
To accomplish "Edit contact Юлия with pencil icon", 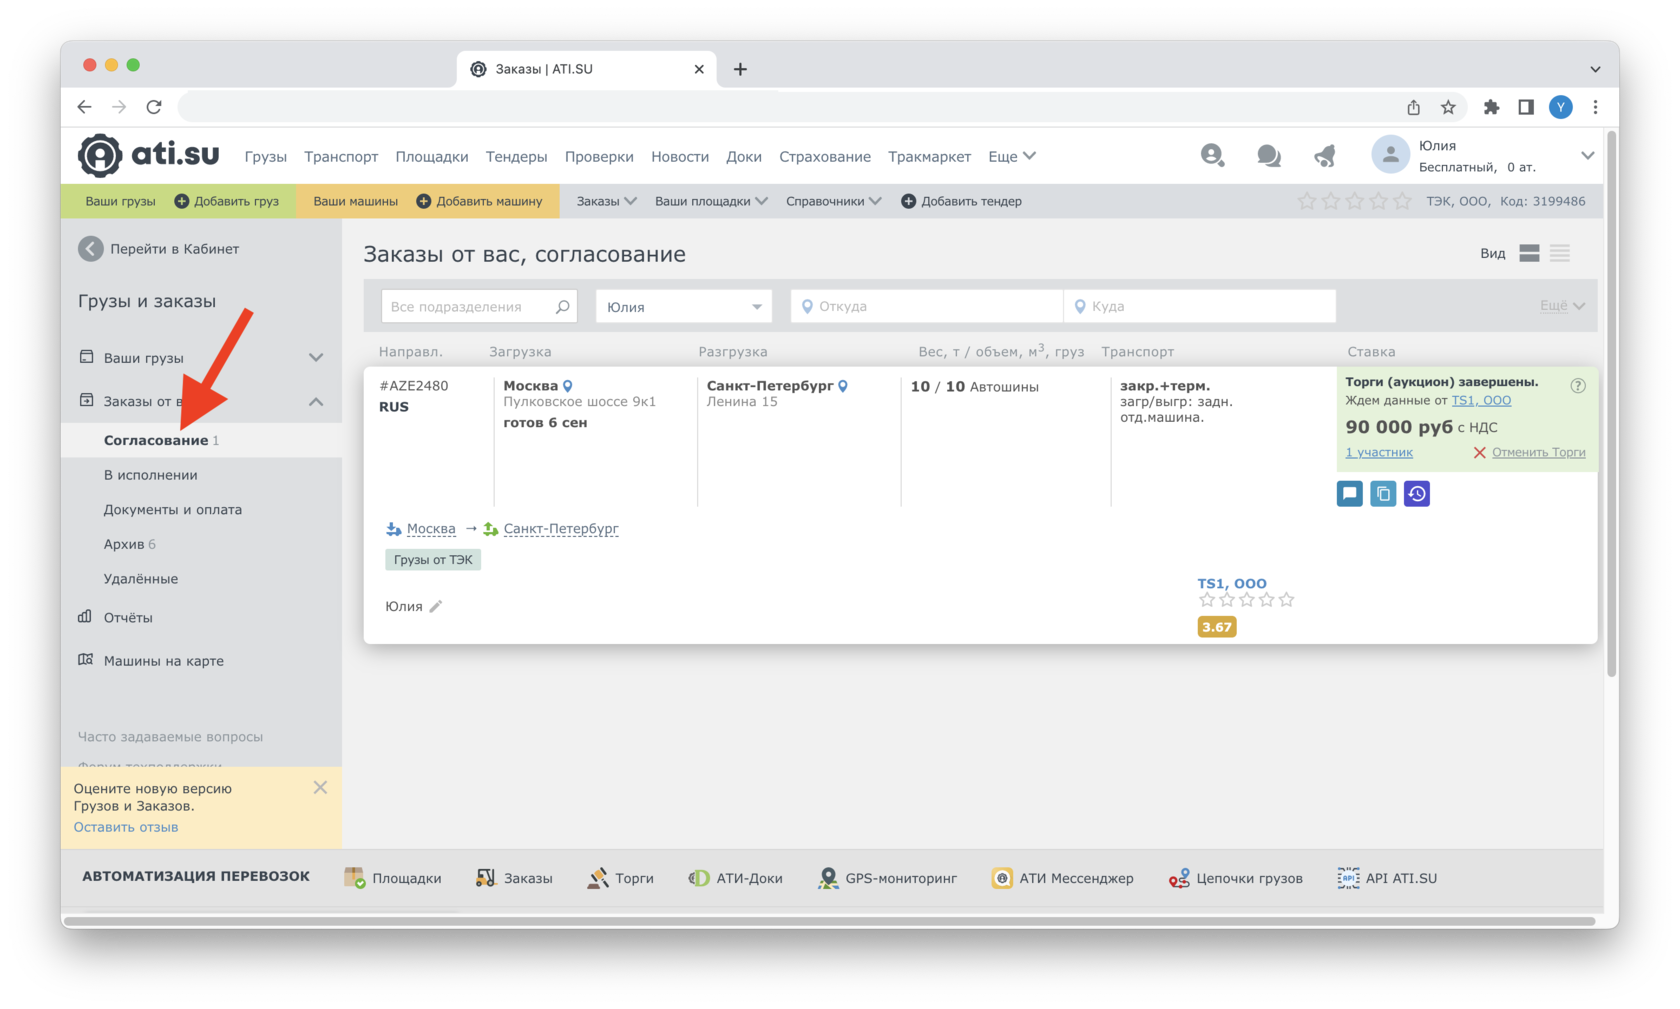I will pyautogui.click(x=436, y=606).
